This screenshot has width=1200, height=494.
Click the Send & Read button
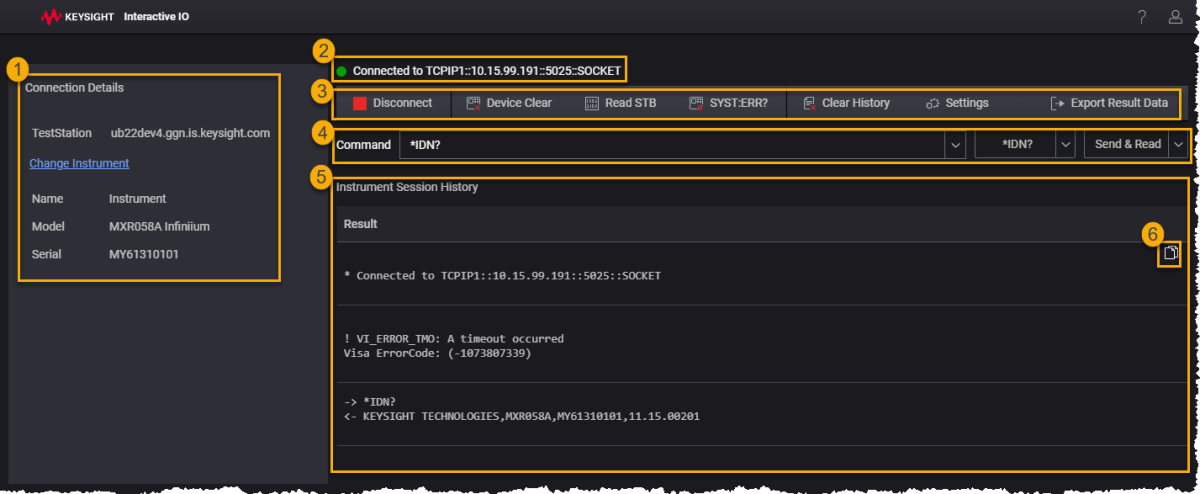pos(1127,145)
